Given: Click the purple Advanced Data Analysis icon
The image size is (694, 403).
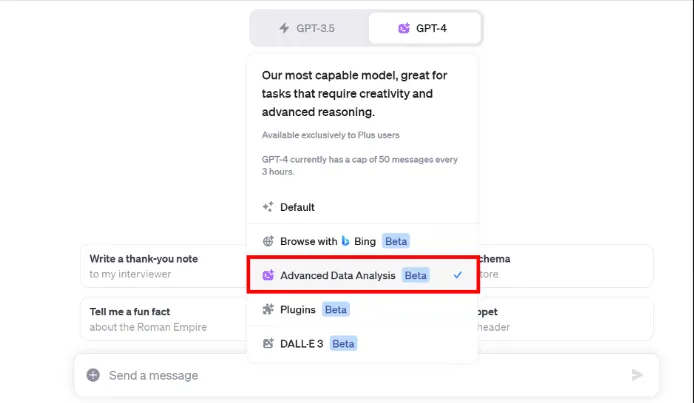Looking at the screenshot, I should (268, 275).
